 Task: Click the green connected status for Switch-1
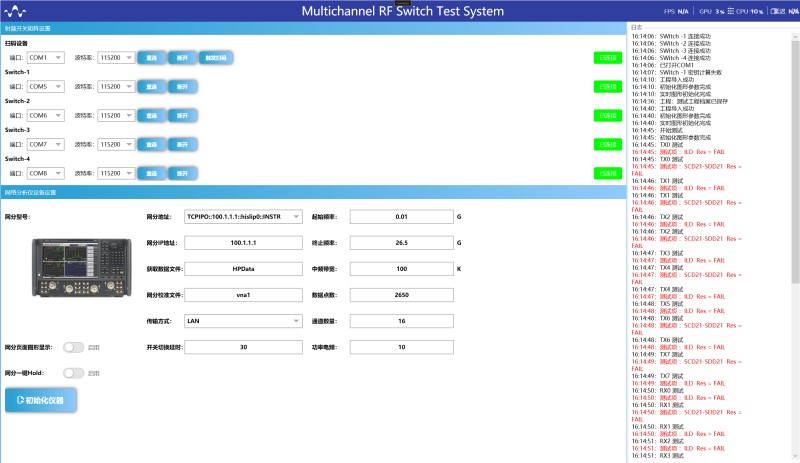[606, 87]
